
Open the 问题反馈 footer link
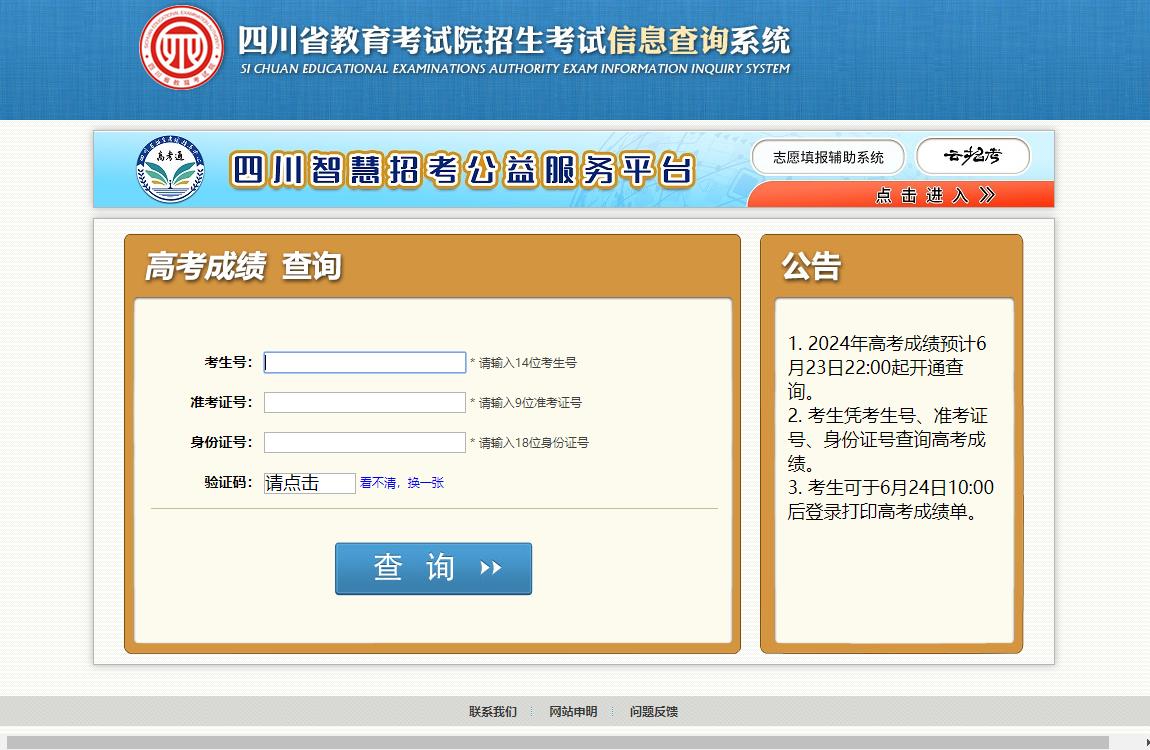655,712
